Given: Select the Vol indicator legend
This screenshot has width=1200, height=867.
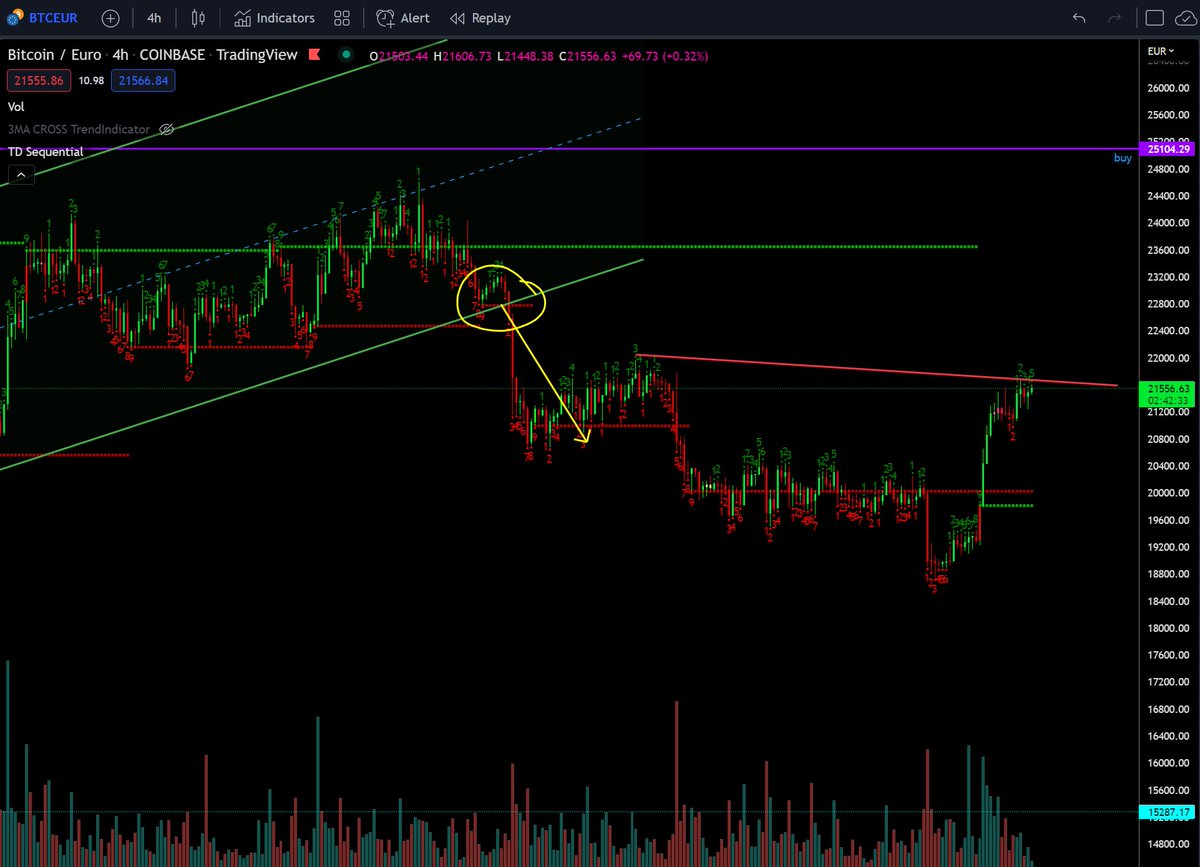Looking at the screenshot, I should [x=16, y=106].
